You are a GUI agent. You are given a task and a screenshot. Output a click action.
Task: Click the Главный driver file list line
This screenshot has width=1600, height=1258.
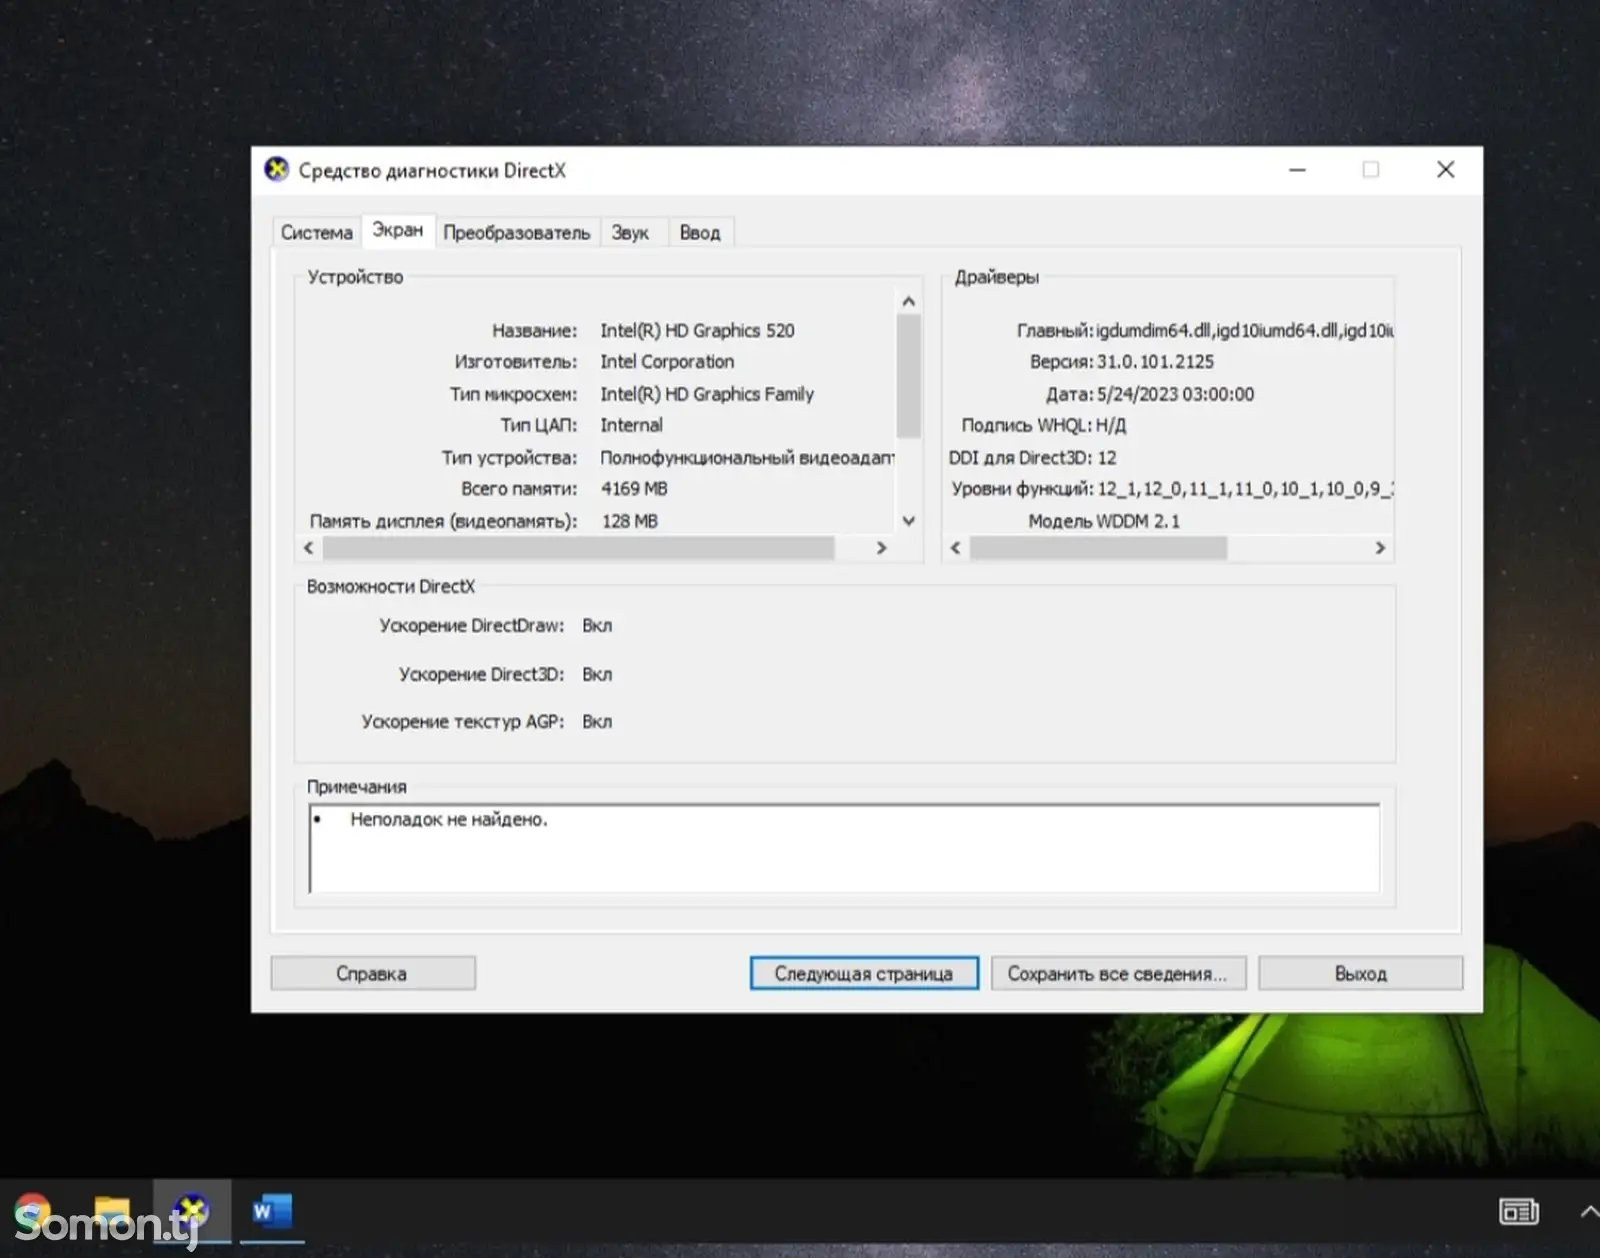[x=1205, y=330]
